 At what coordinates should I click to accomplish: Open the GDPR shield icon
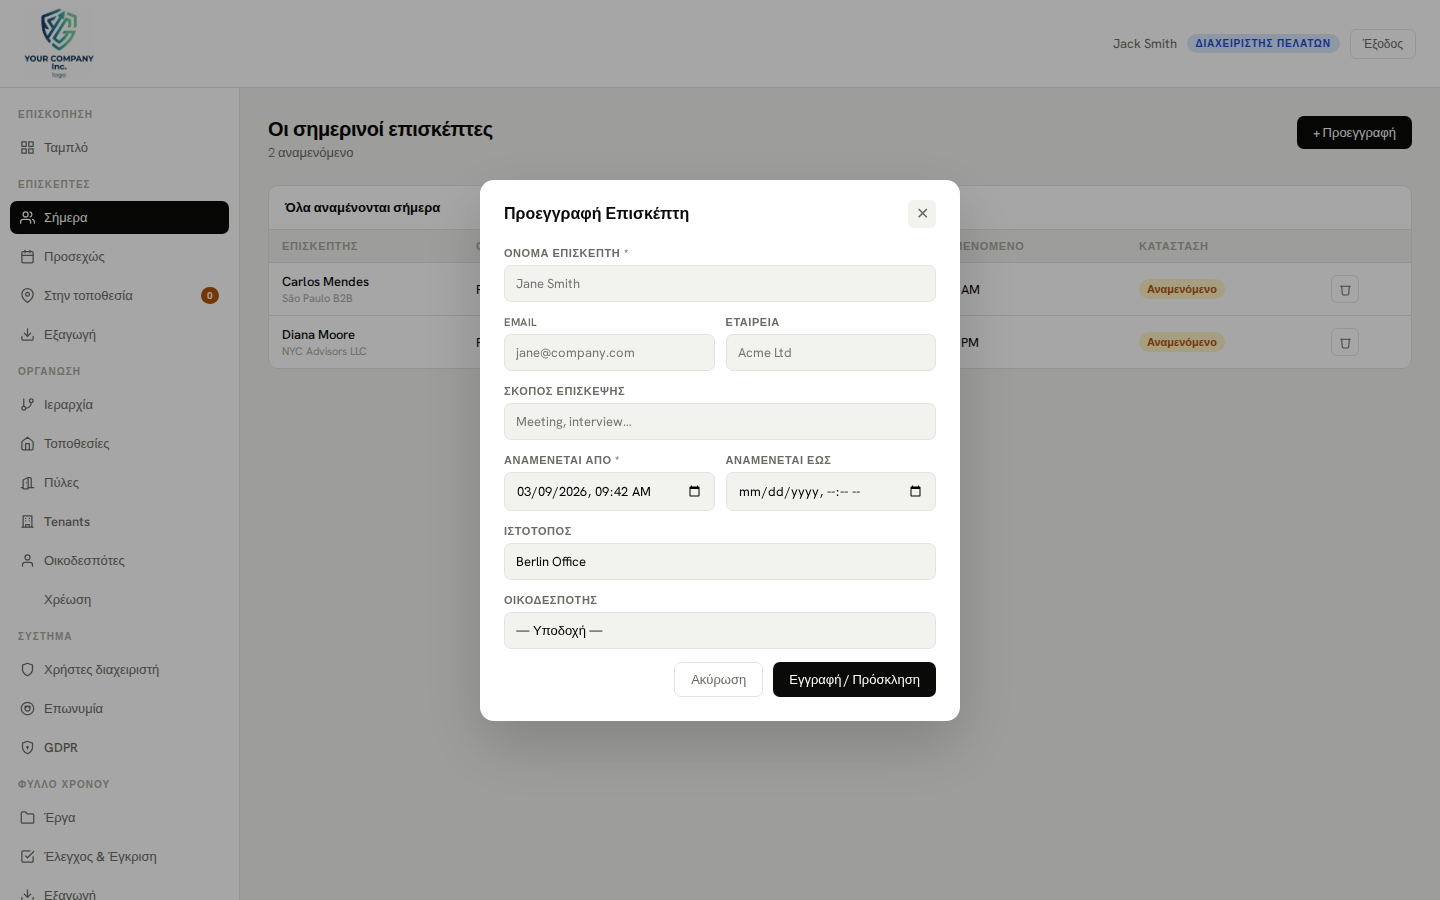[x=27, y=747]
